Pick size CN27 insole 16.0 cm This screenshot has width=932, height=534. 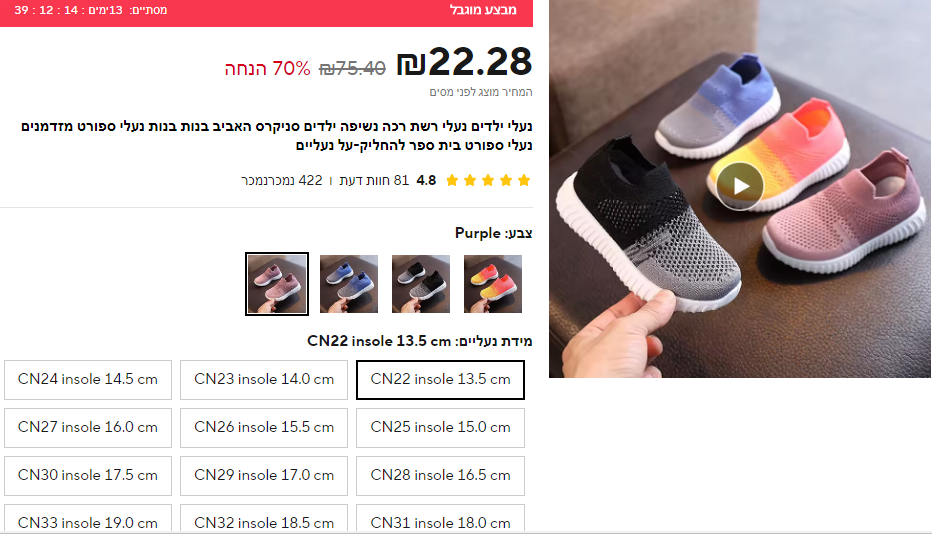click(x=88, y=428)
